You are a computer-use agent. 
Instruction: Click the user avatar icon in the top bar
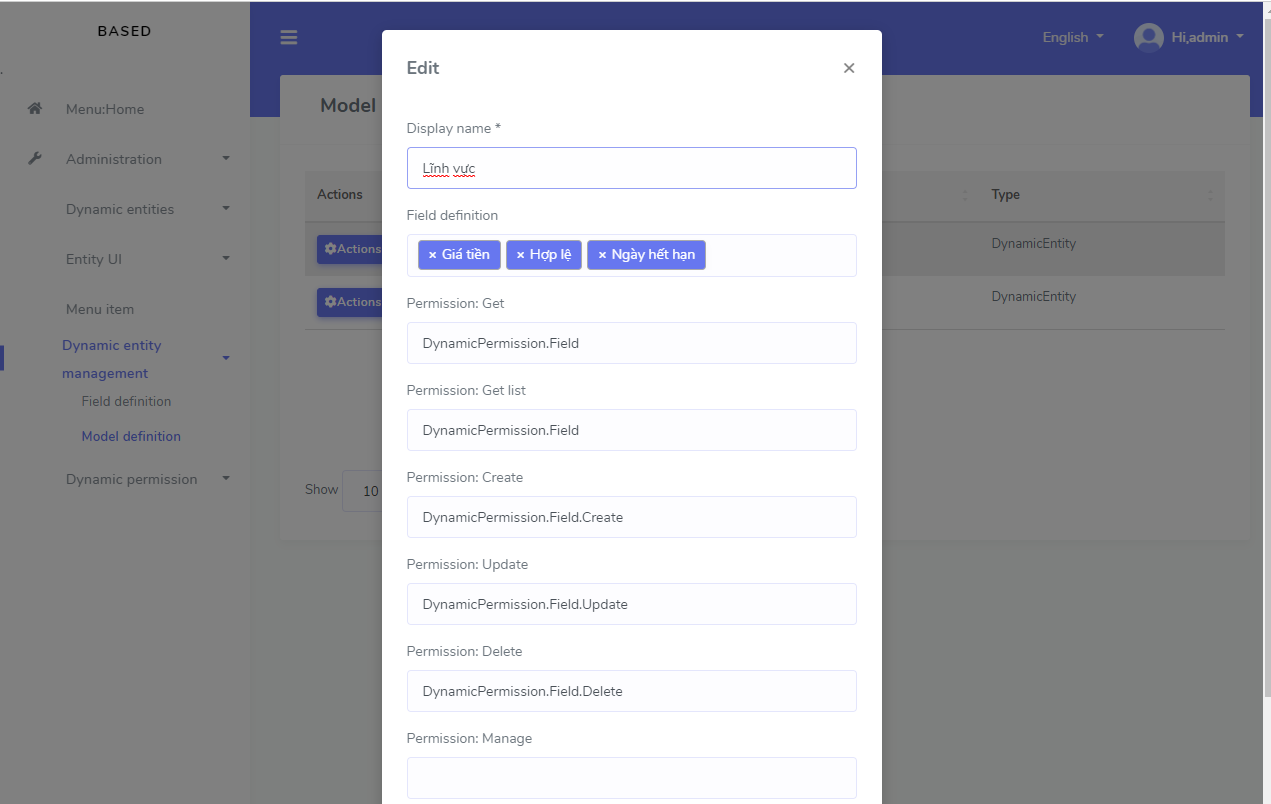click(1147, 36)
